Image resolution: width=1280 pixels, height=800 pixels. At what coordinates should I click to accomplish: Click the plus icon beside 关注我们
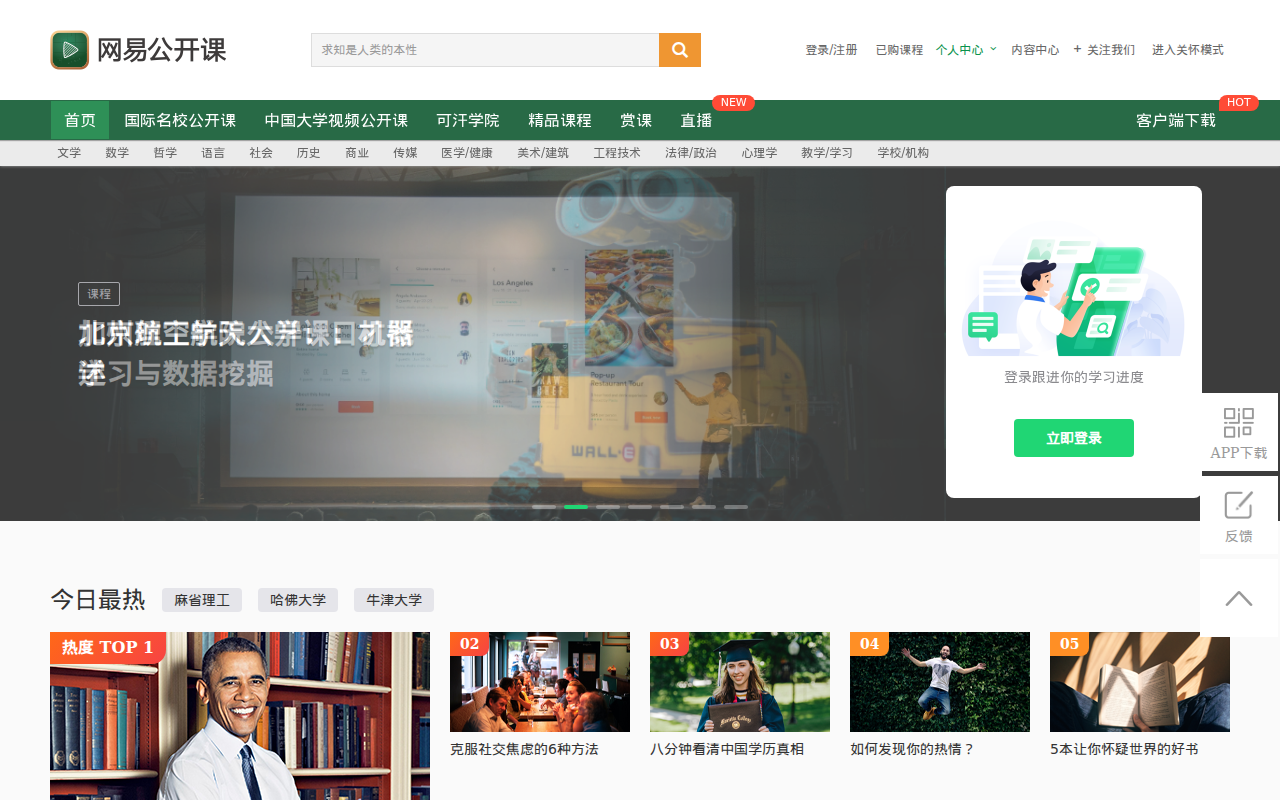(1077, 49)
